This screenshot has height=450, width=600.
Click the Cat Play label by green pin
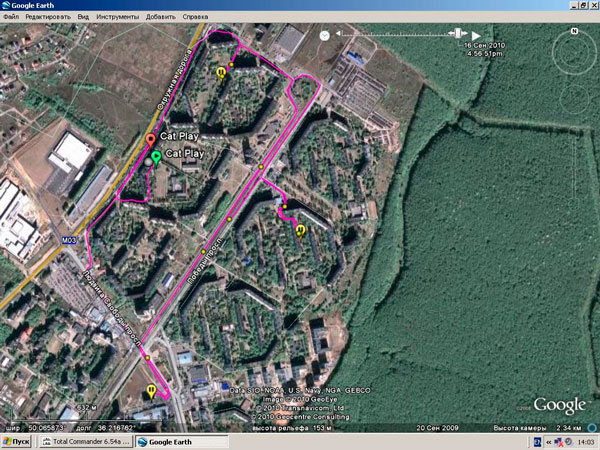click(x=184, y=154)
